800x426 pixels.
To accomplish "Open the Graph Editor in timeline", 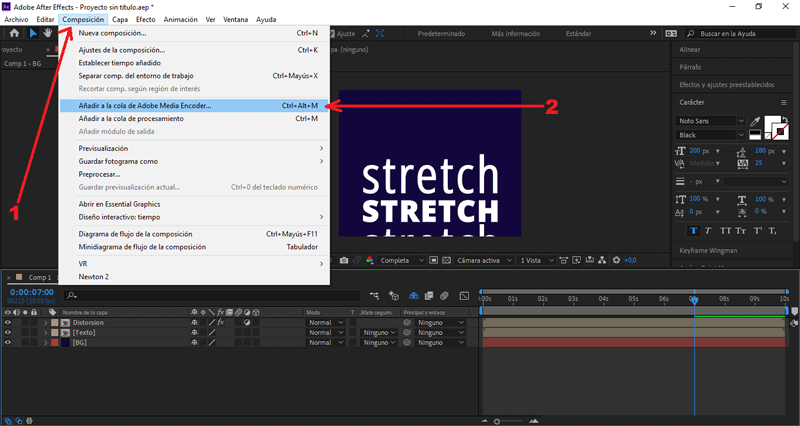I will coord(464,296).
